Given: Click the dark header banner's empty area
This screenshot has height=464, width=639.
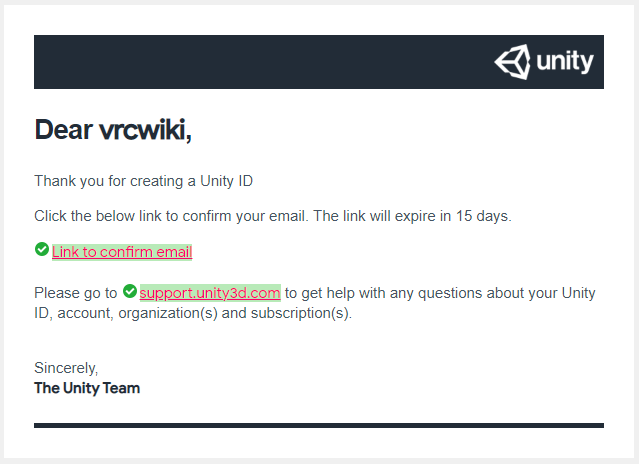Looking at the screenshot, I should point(261,62).
